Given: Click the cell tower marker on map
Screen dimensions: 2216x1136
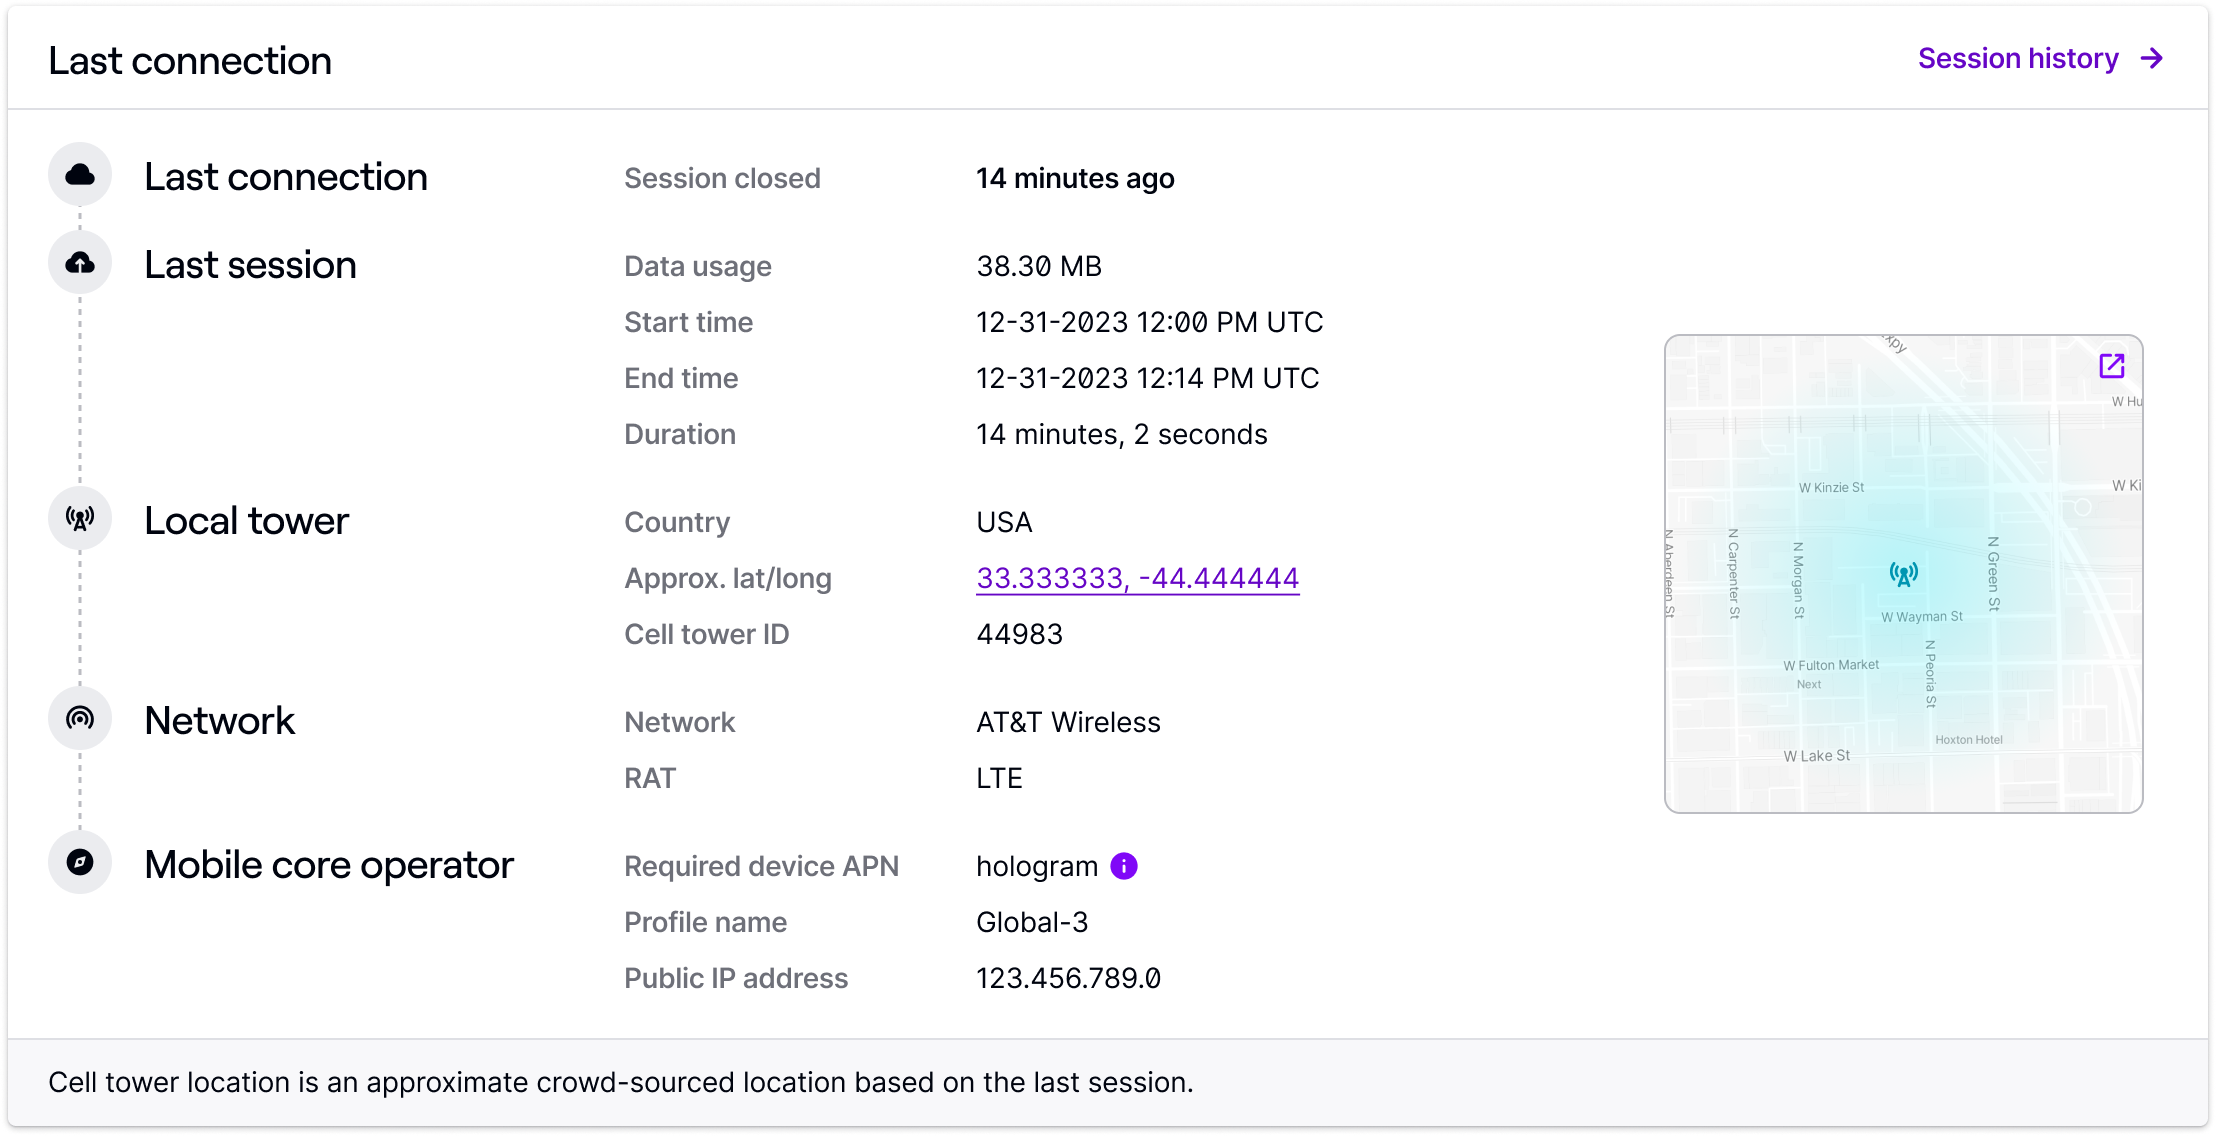Looking at the screenshot, I should tap(1904, 574).
